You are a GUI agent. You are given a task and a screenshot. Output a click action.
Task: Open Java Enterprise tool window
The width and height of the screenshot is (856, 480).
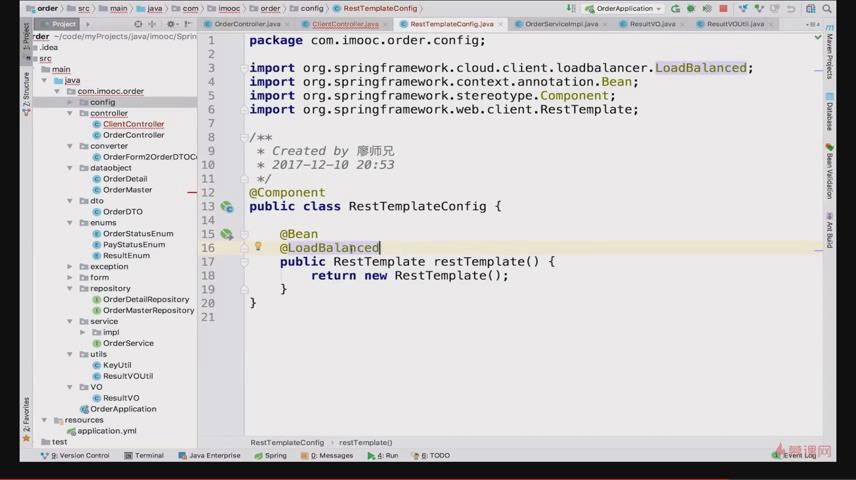(209, 455)
